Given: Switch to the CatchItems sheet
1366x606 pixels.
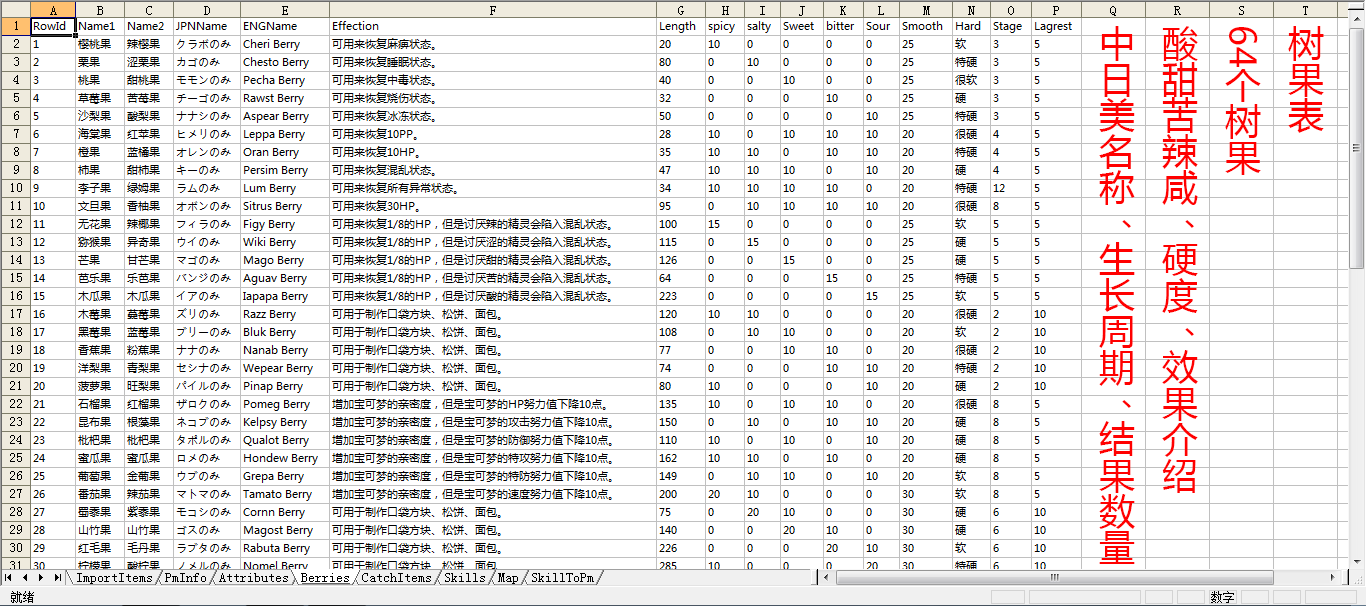Looking at the screenshot, I should tap(397, 578).
